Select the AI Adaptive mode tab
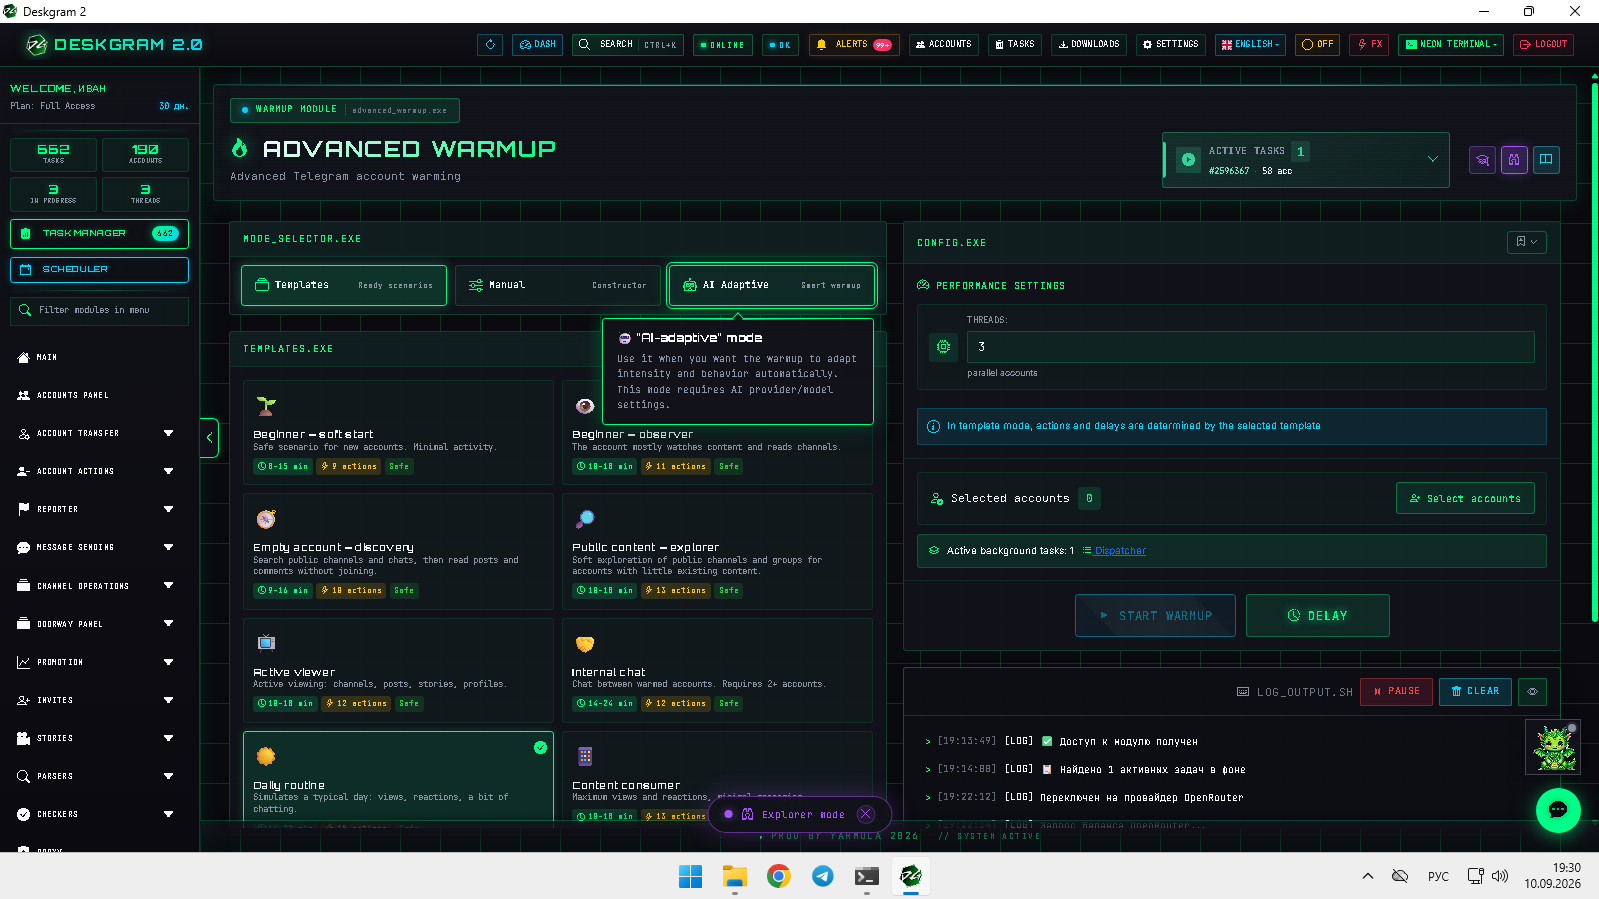Image resolution: width=1599 pixels, height=899 pixels. pos(772,285)
